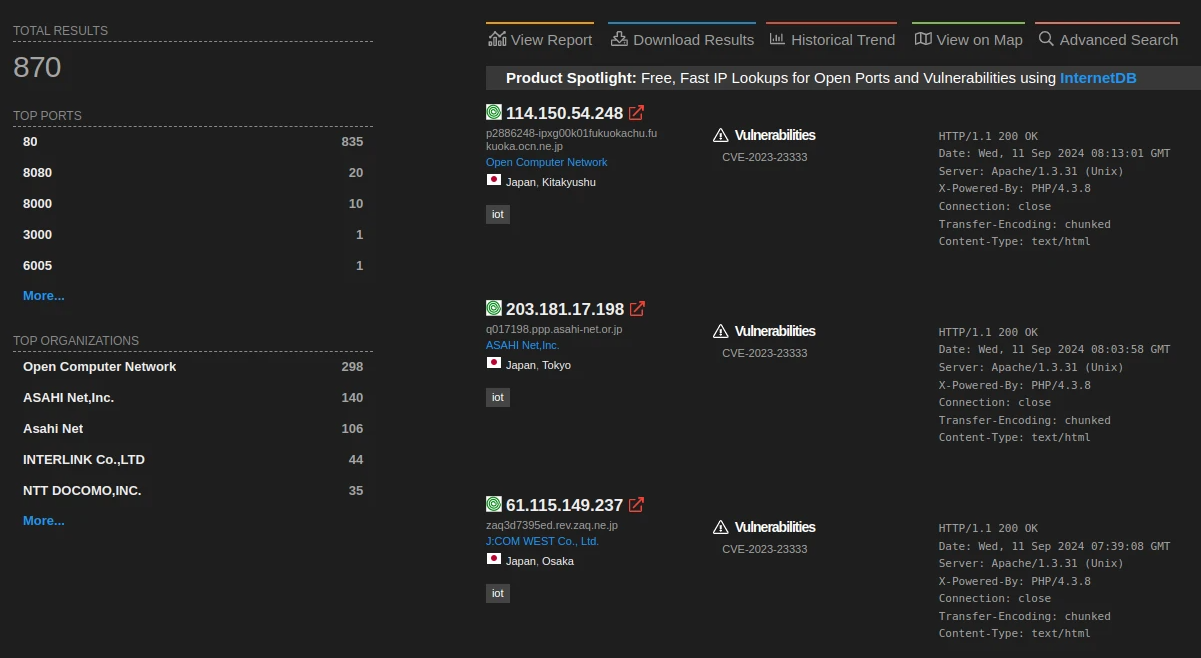Click the Japan flag icon for Osaka result

pos(494,560)
